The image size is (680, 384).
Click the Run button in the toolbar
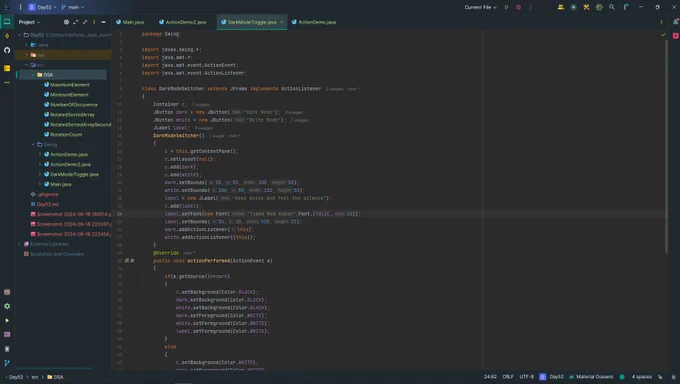click(506, 7)
